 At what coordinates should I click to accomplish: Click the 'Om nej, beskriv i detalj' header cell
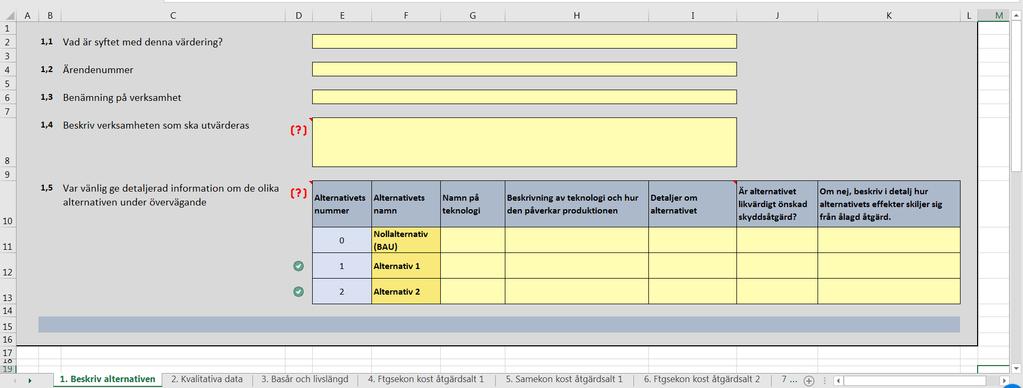pyautogui.click(x=889, y=204)
